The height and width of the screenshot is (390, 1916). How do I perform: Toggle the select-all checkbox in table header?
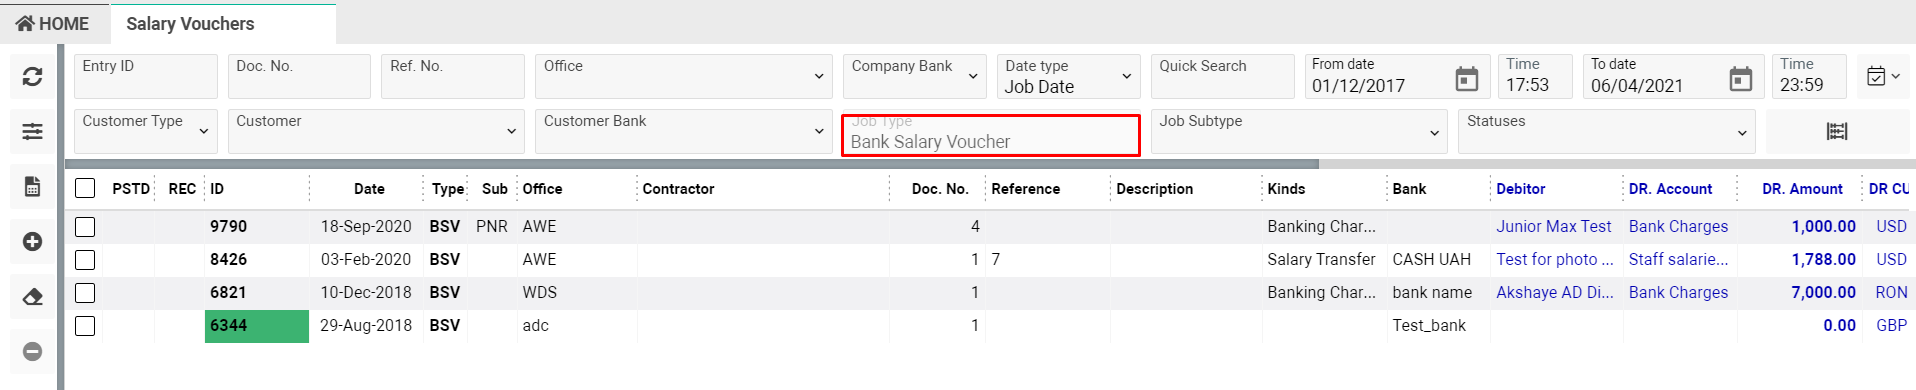coord(85,188)
